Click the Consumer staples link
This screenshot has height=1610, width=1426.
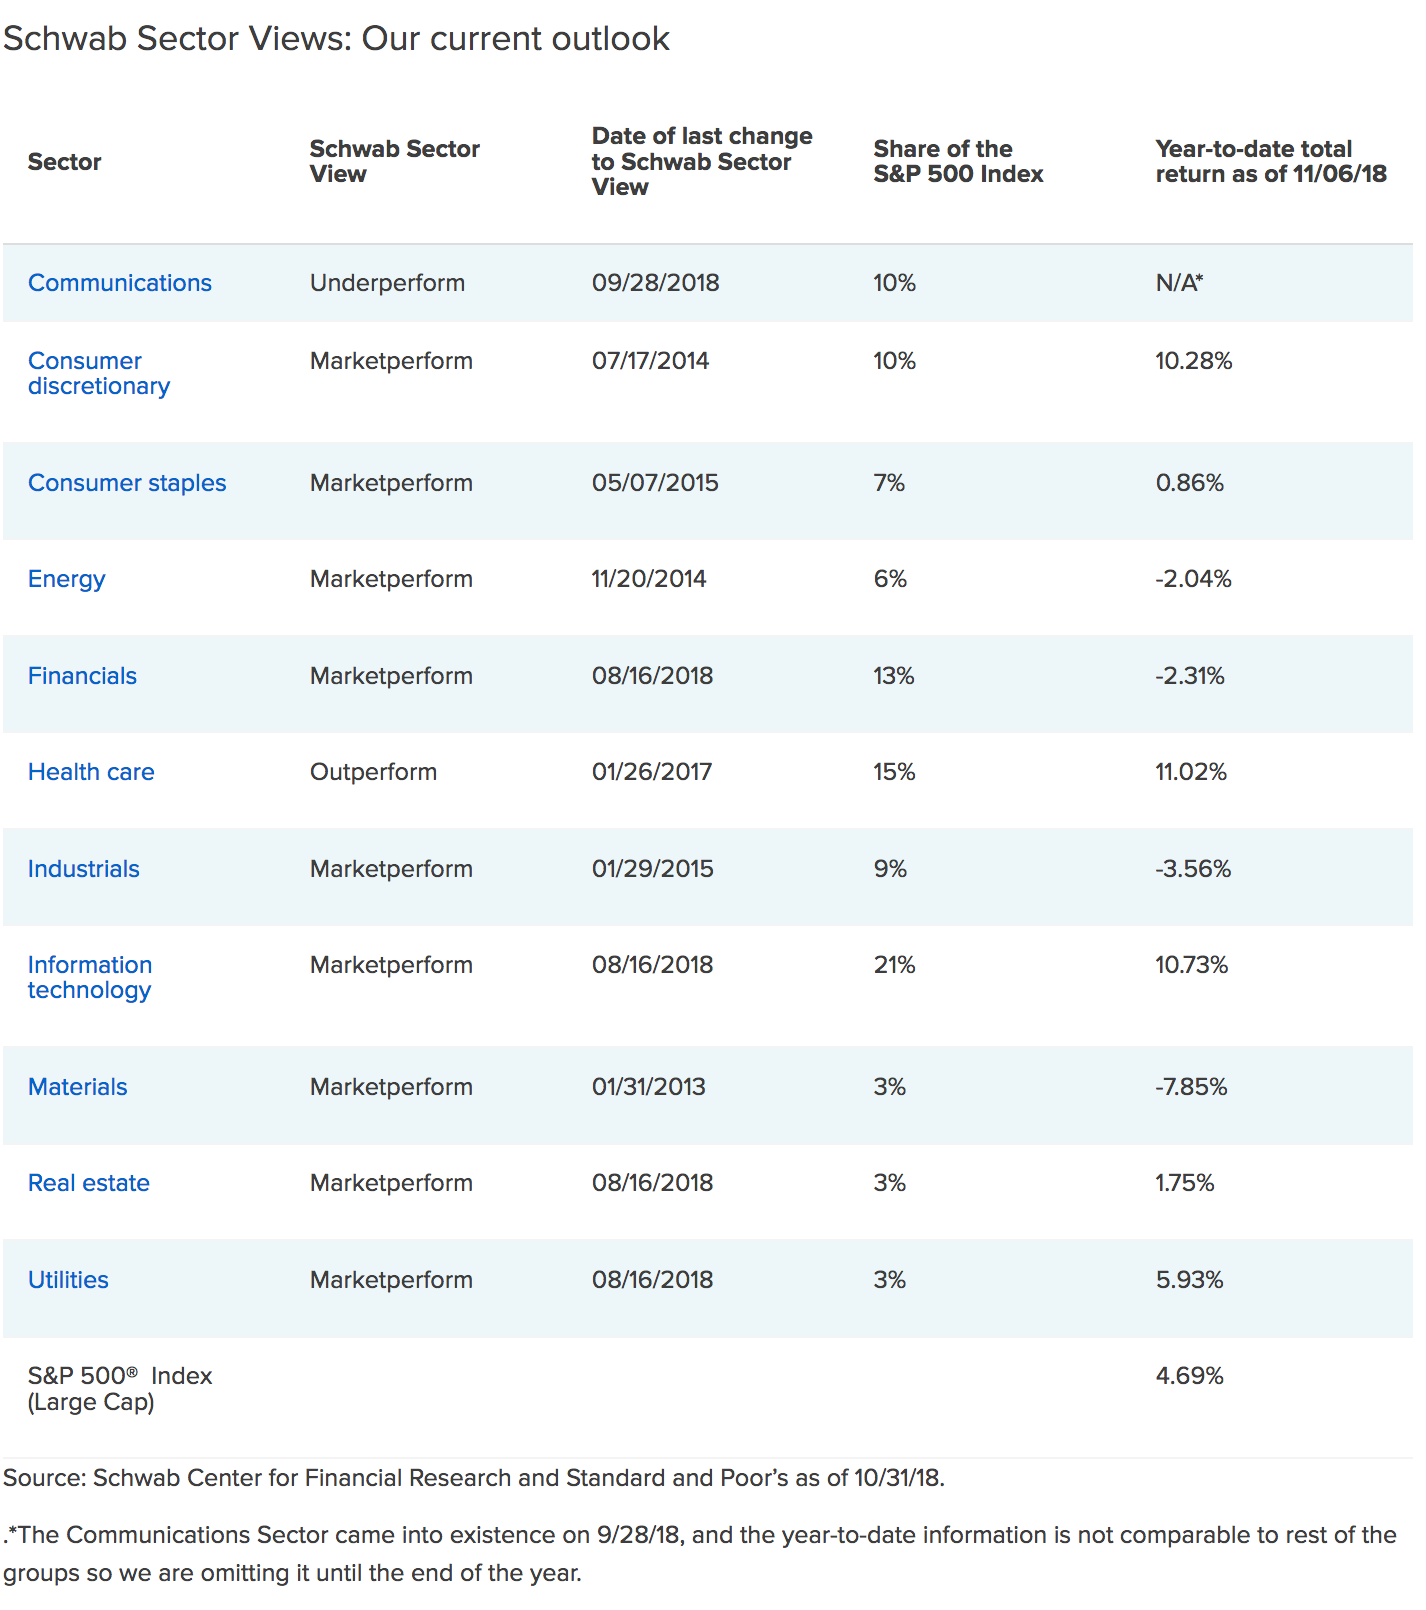coord(127,483)
